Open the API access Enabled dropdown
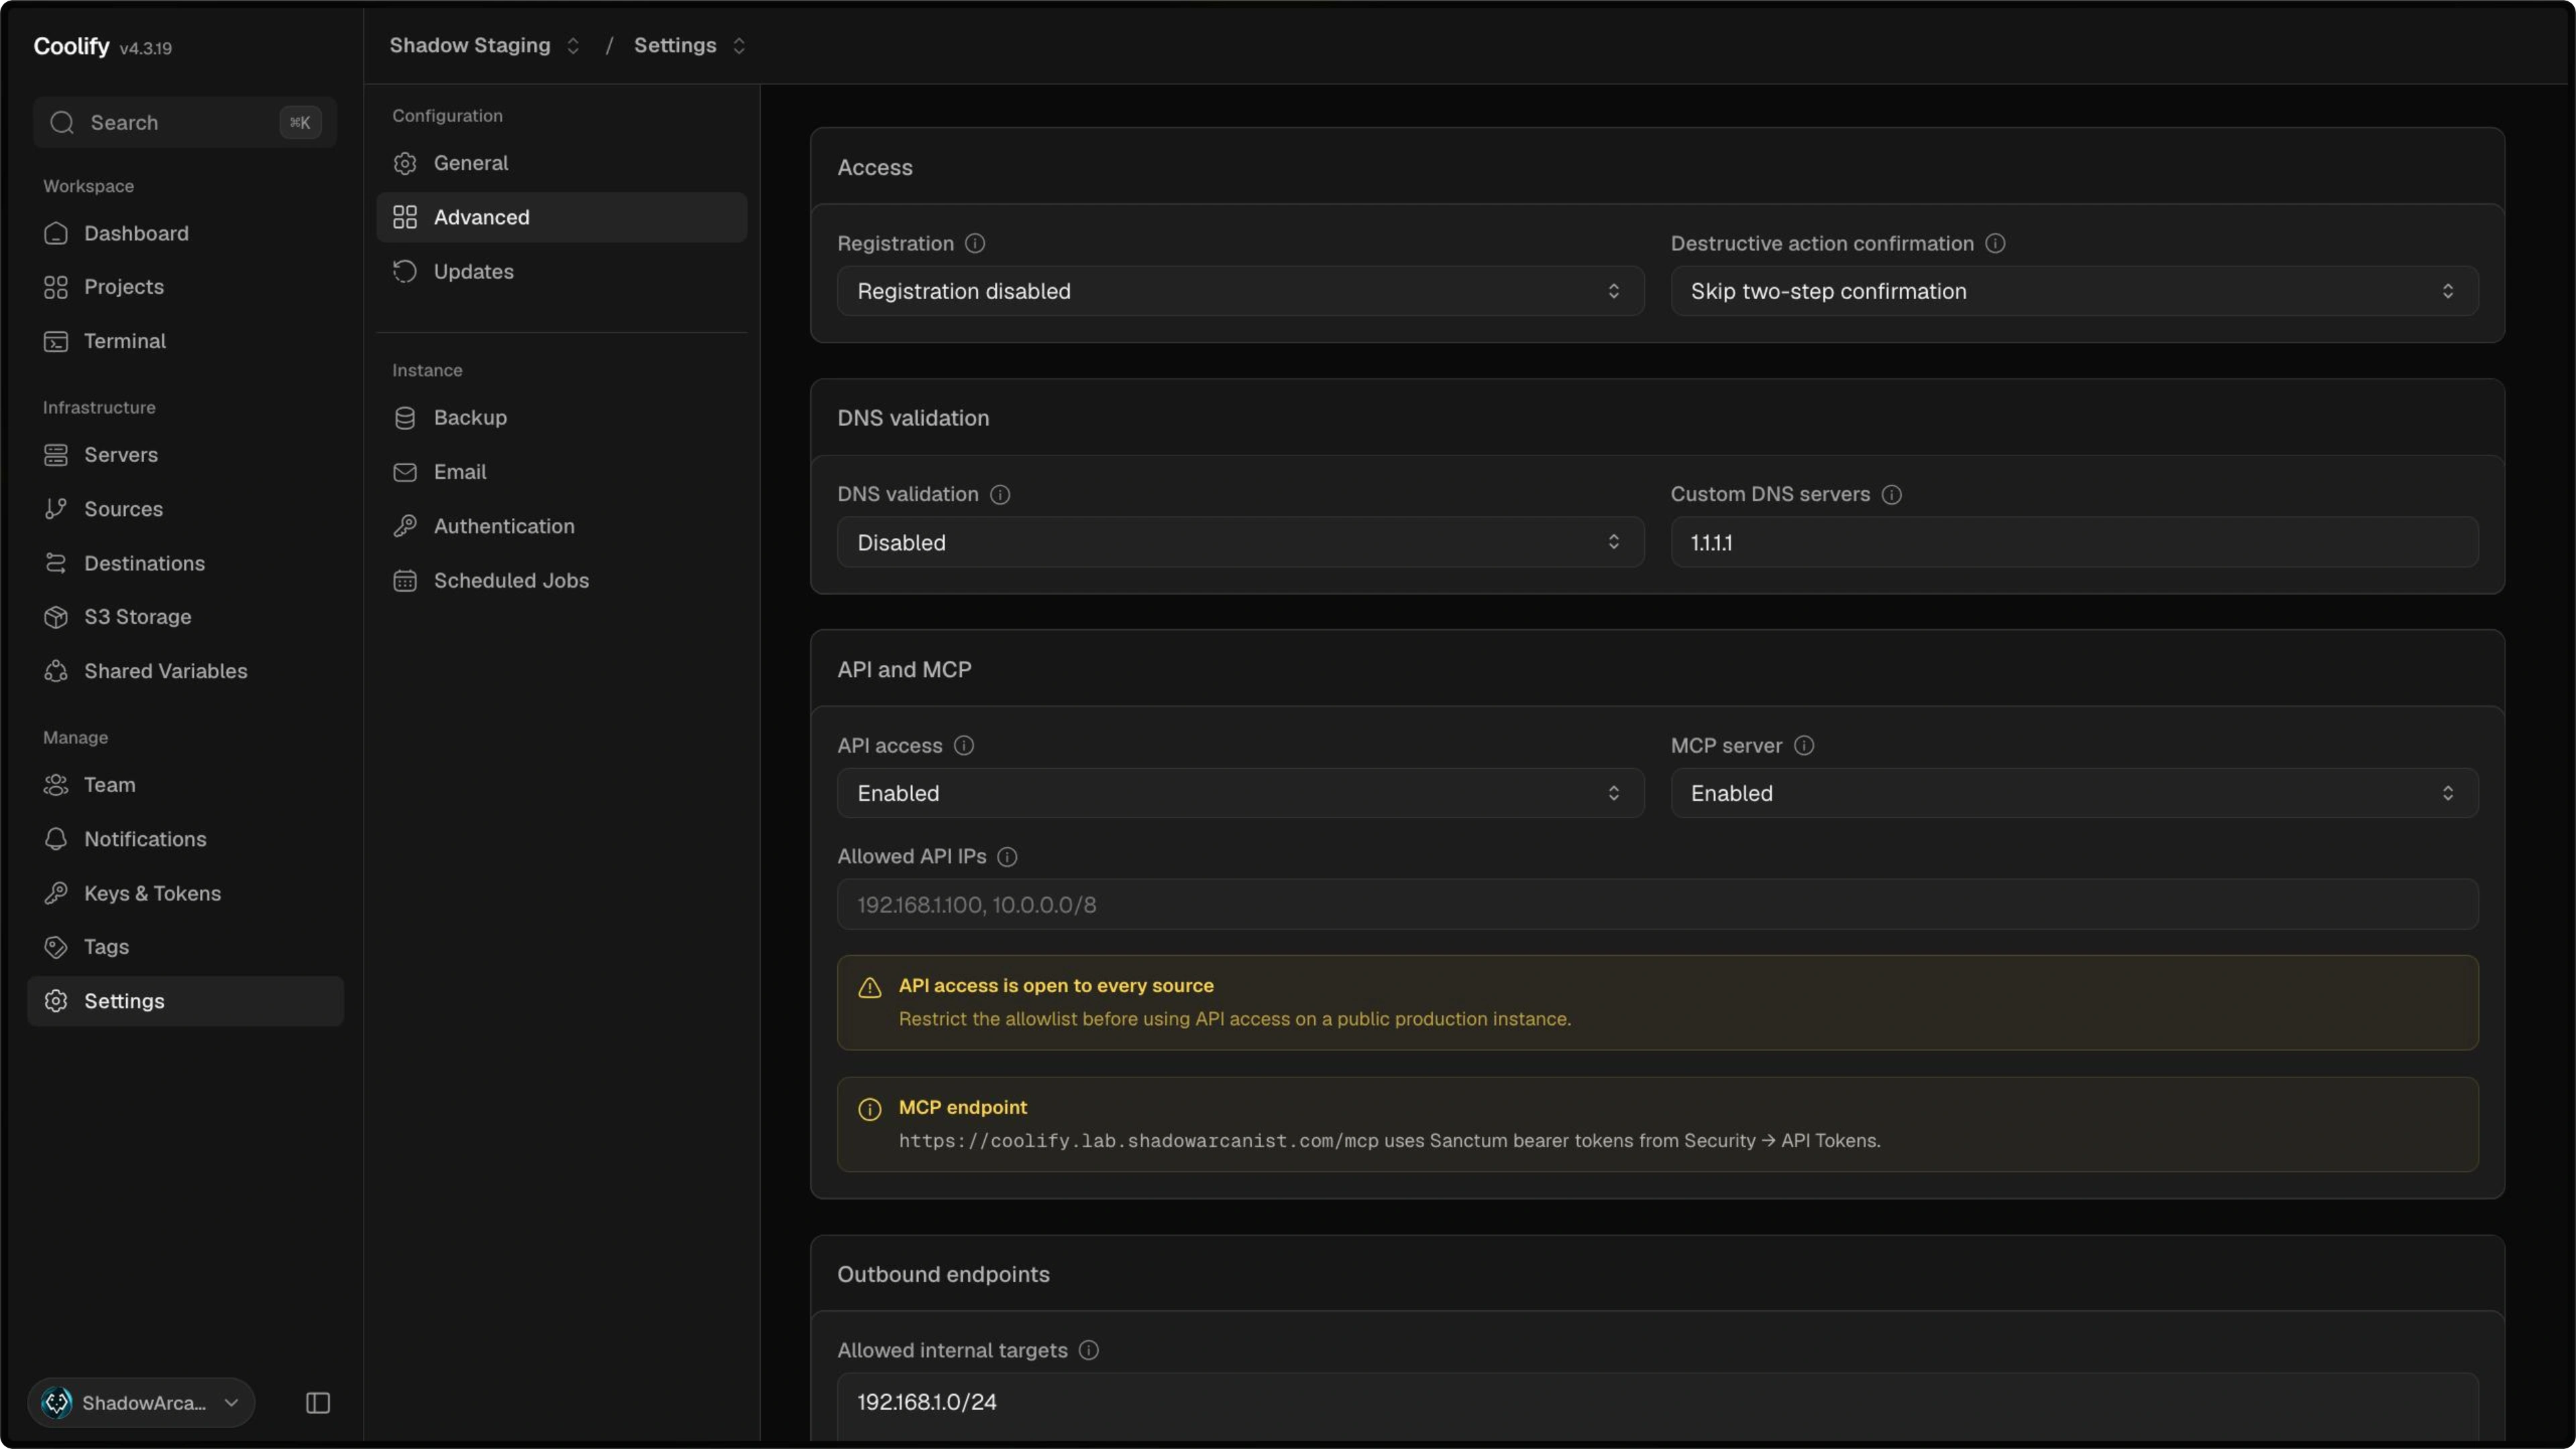 1240,793
